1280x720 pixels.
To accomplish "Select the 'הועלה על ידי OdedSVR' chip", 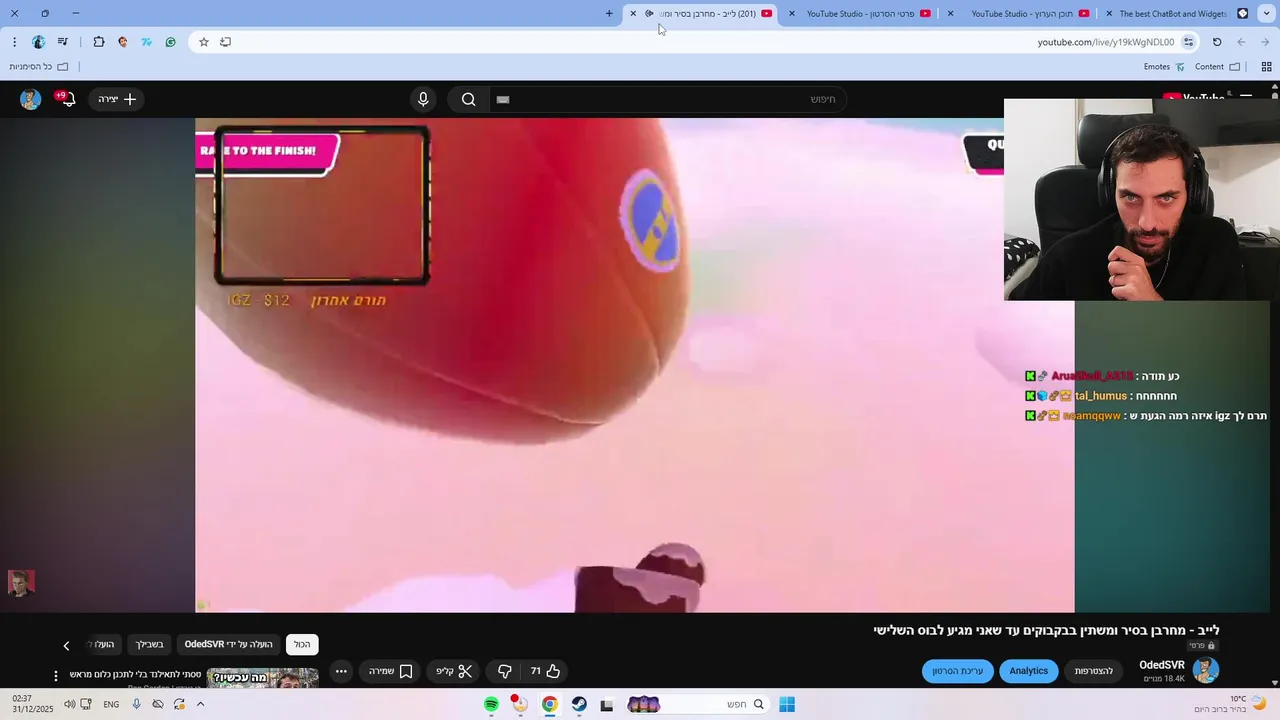I will point(229,644).
